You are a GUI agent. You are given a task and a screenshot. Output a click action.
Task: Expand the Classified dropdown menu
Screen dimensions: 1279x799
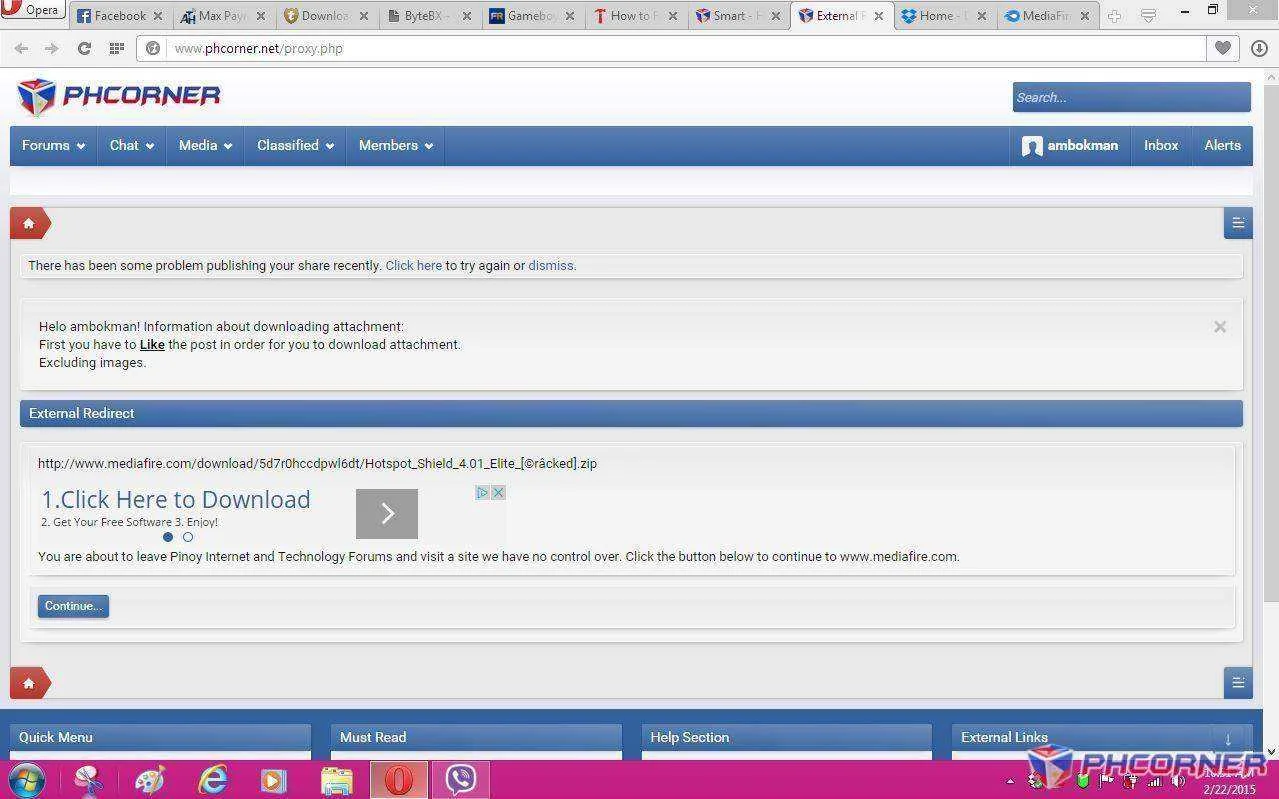(295, 146)
